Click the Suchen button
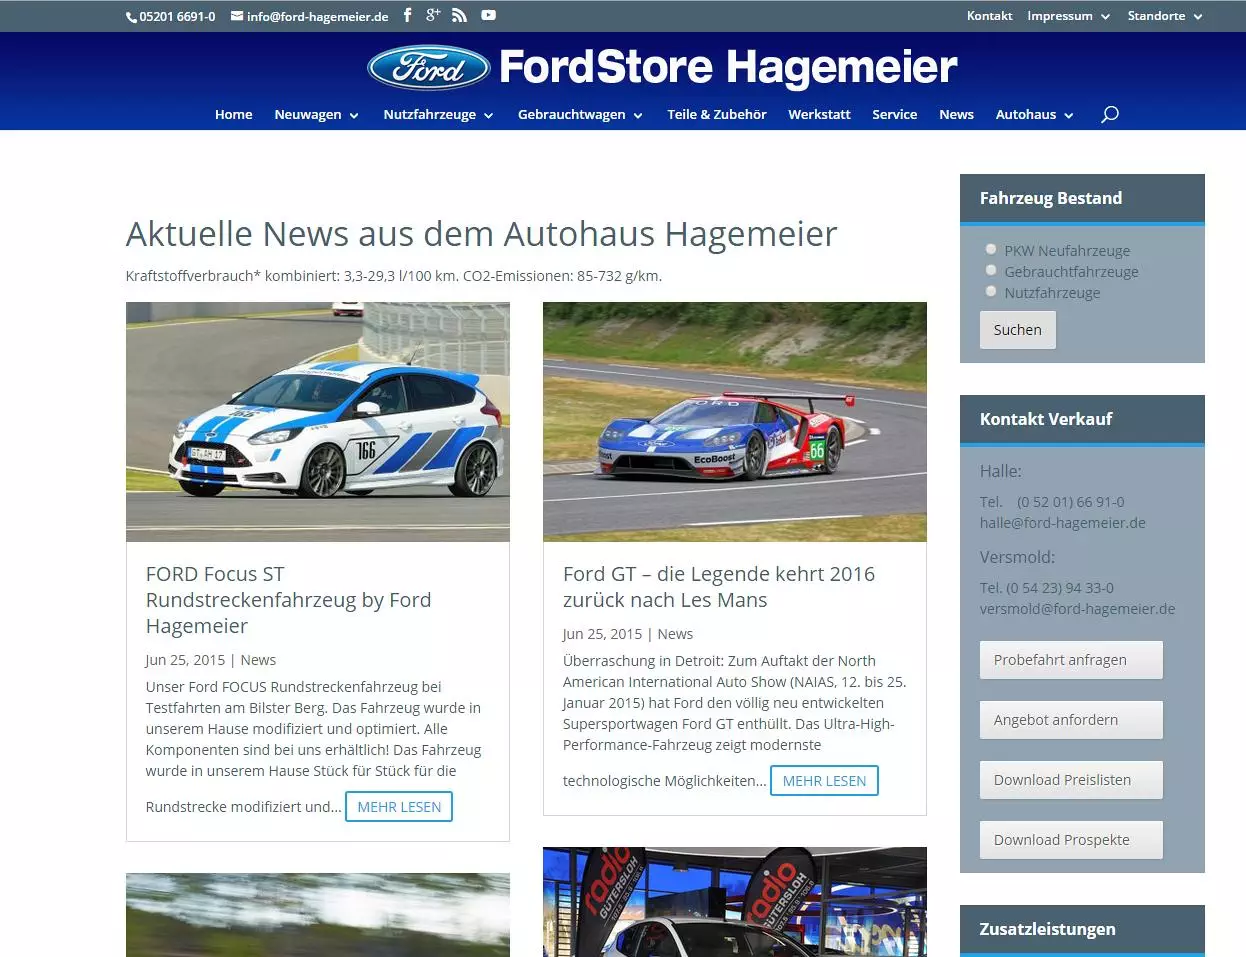This screenshot has height=957, width=1246. (1017, 330)
